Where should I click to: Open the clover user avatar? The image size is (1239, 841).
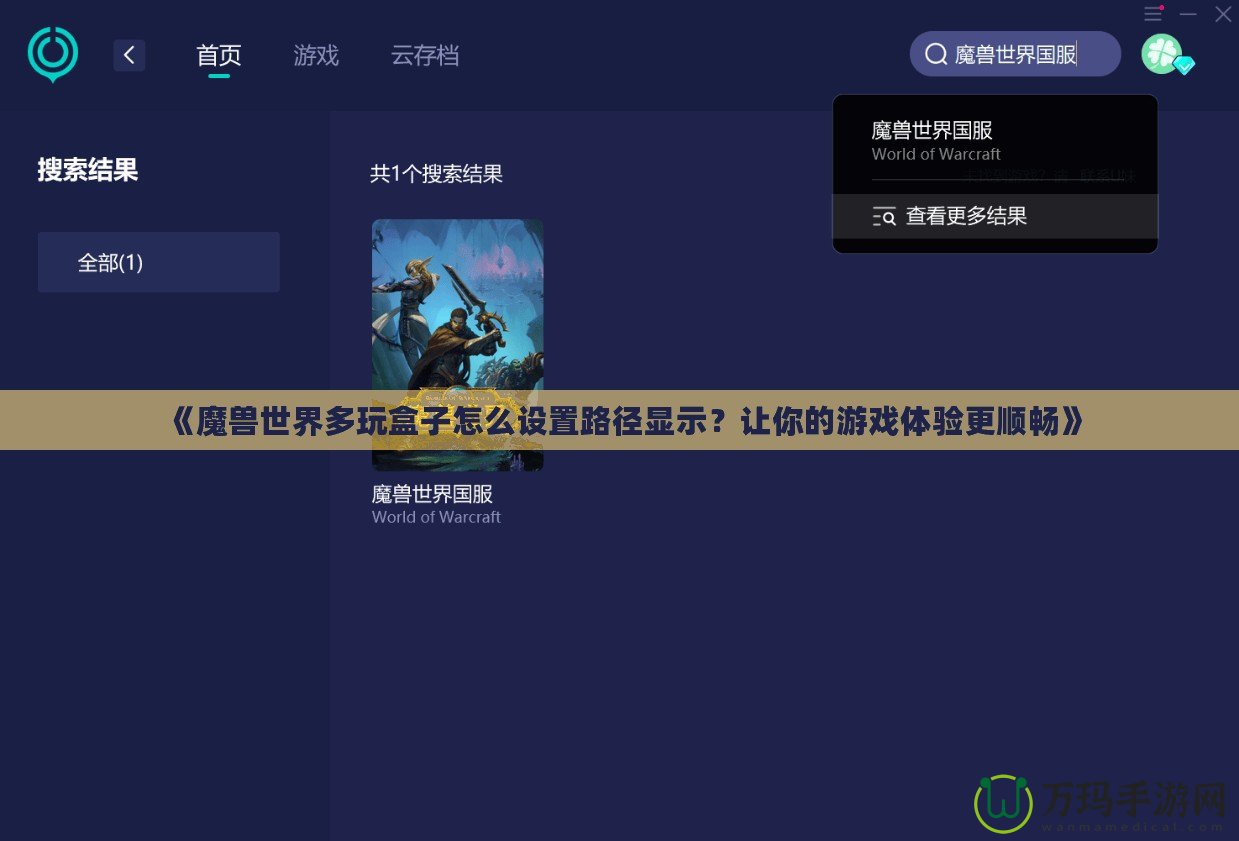click(x=1161, y=54)
